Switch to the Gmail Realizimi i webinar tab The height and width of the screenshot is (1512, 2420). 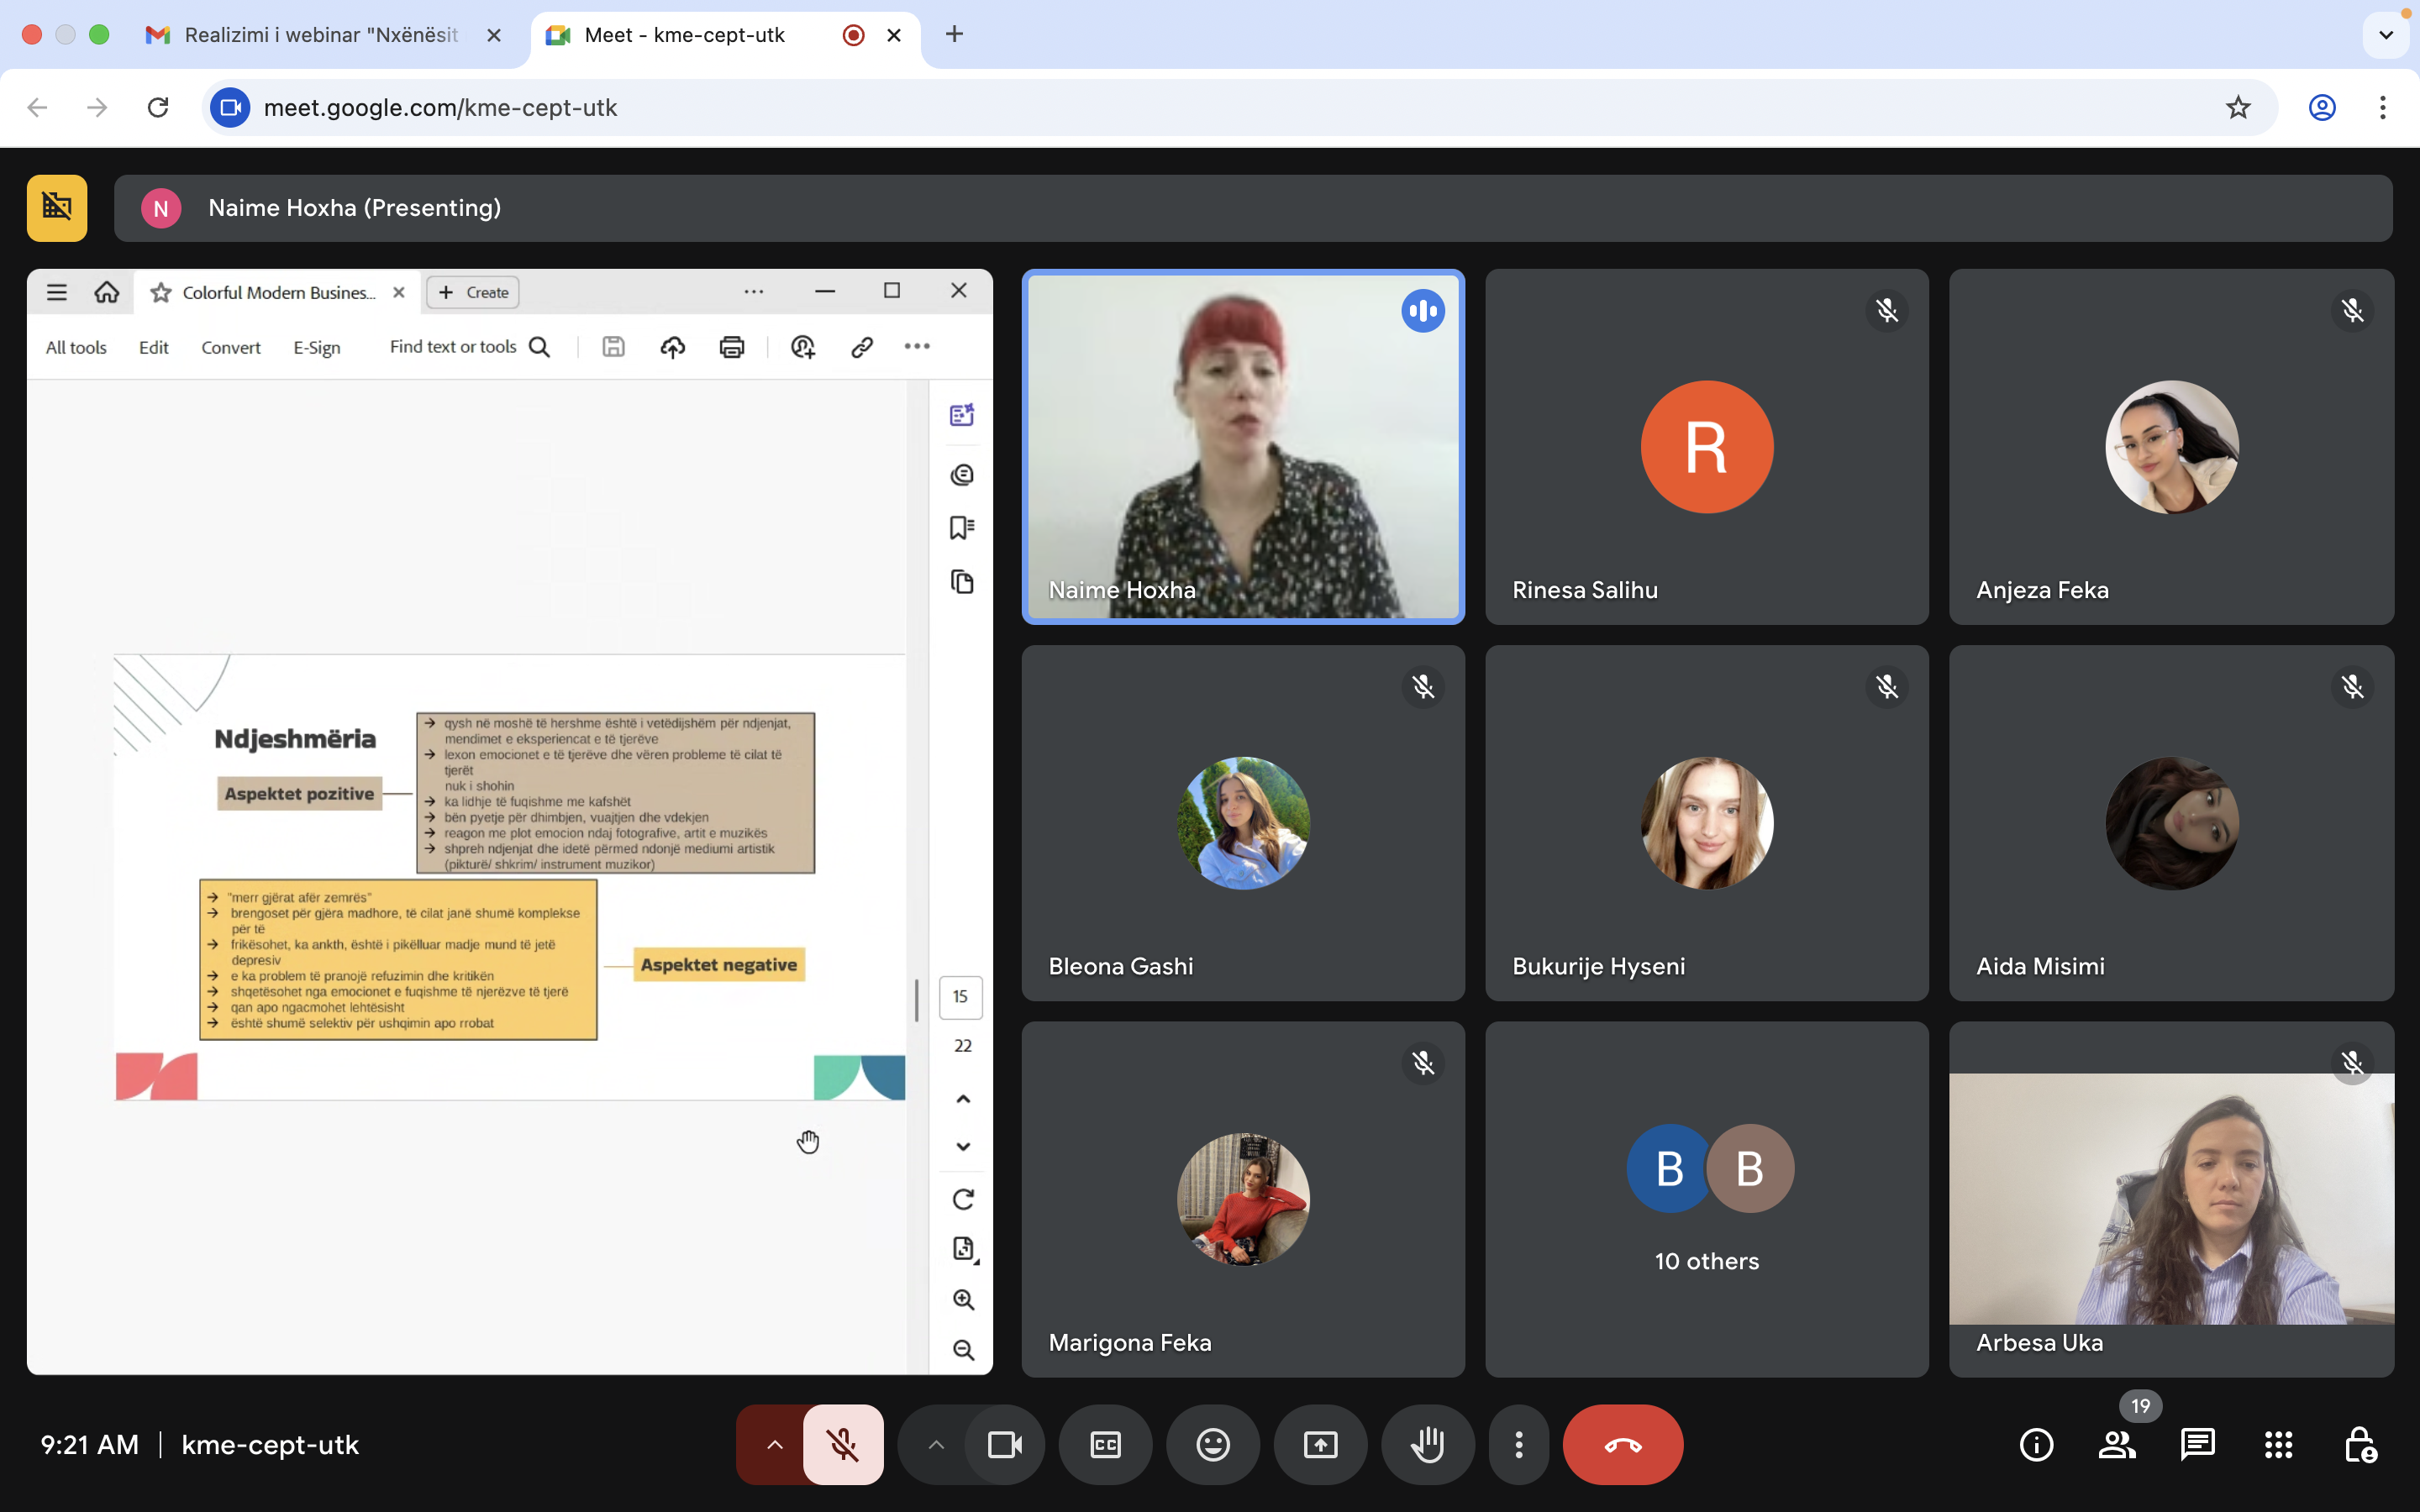tap(321, 35)
